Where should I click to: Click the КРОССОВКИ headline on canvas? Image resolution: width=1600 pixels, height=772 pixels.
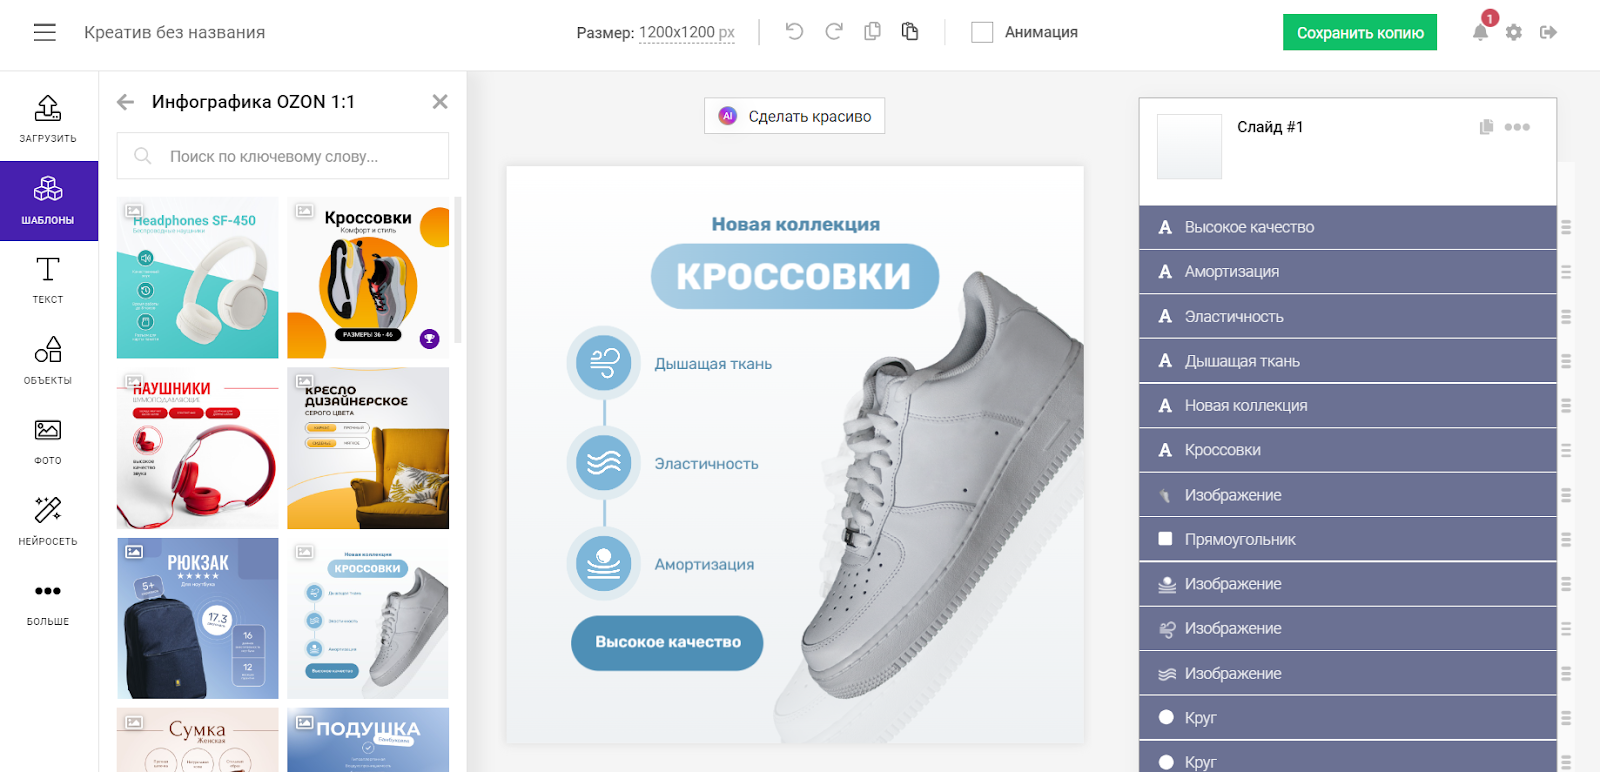click(795, 276)
